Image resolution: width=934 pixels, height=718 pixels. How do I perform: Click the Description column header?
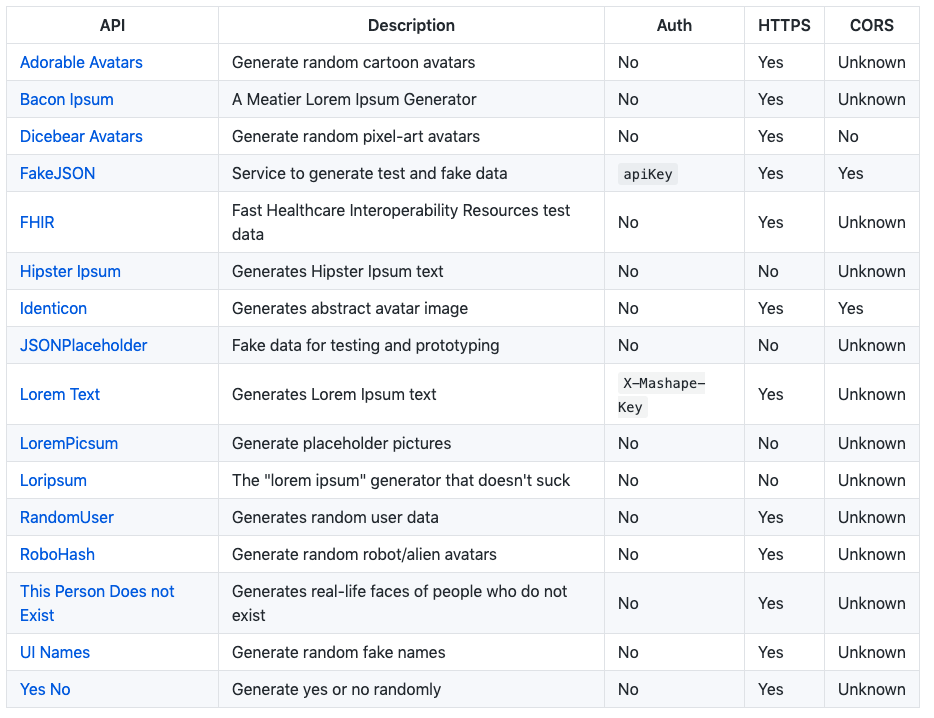[x=411, y=25]
